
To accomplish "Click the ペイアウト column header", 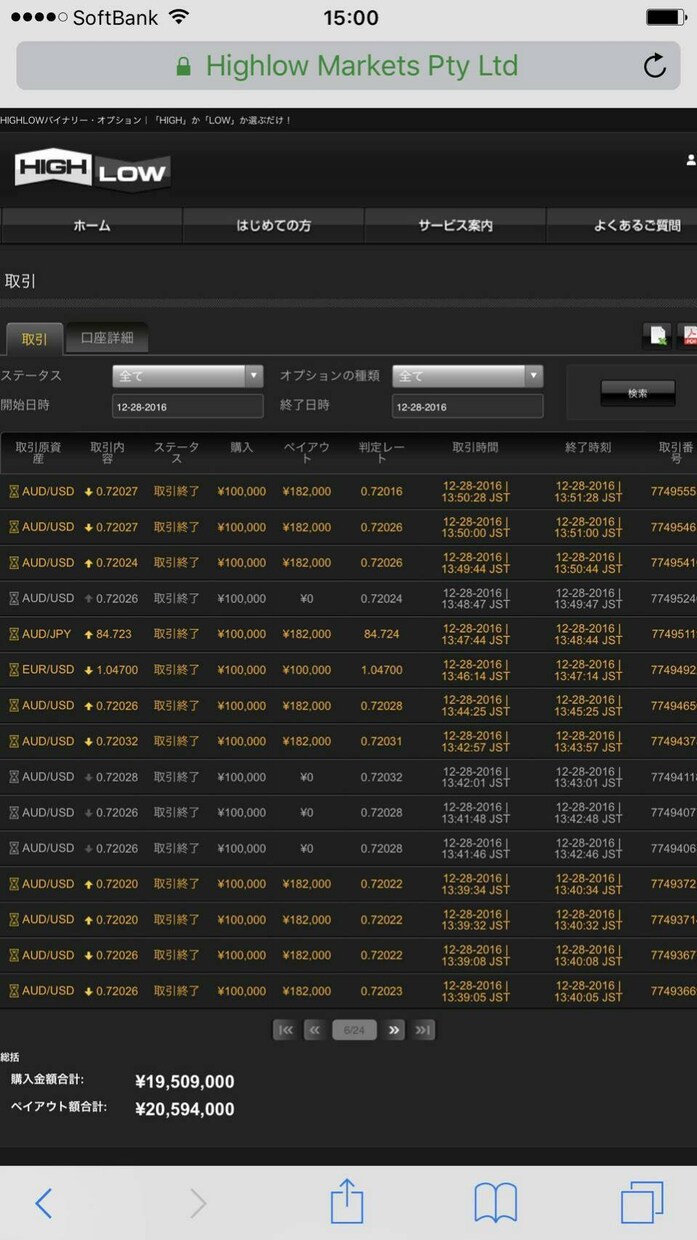I will (307, 453).
